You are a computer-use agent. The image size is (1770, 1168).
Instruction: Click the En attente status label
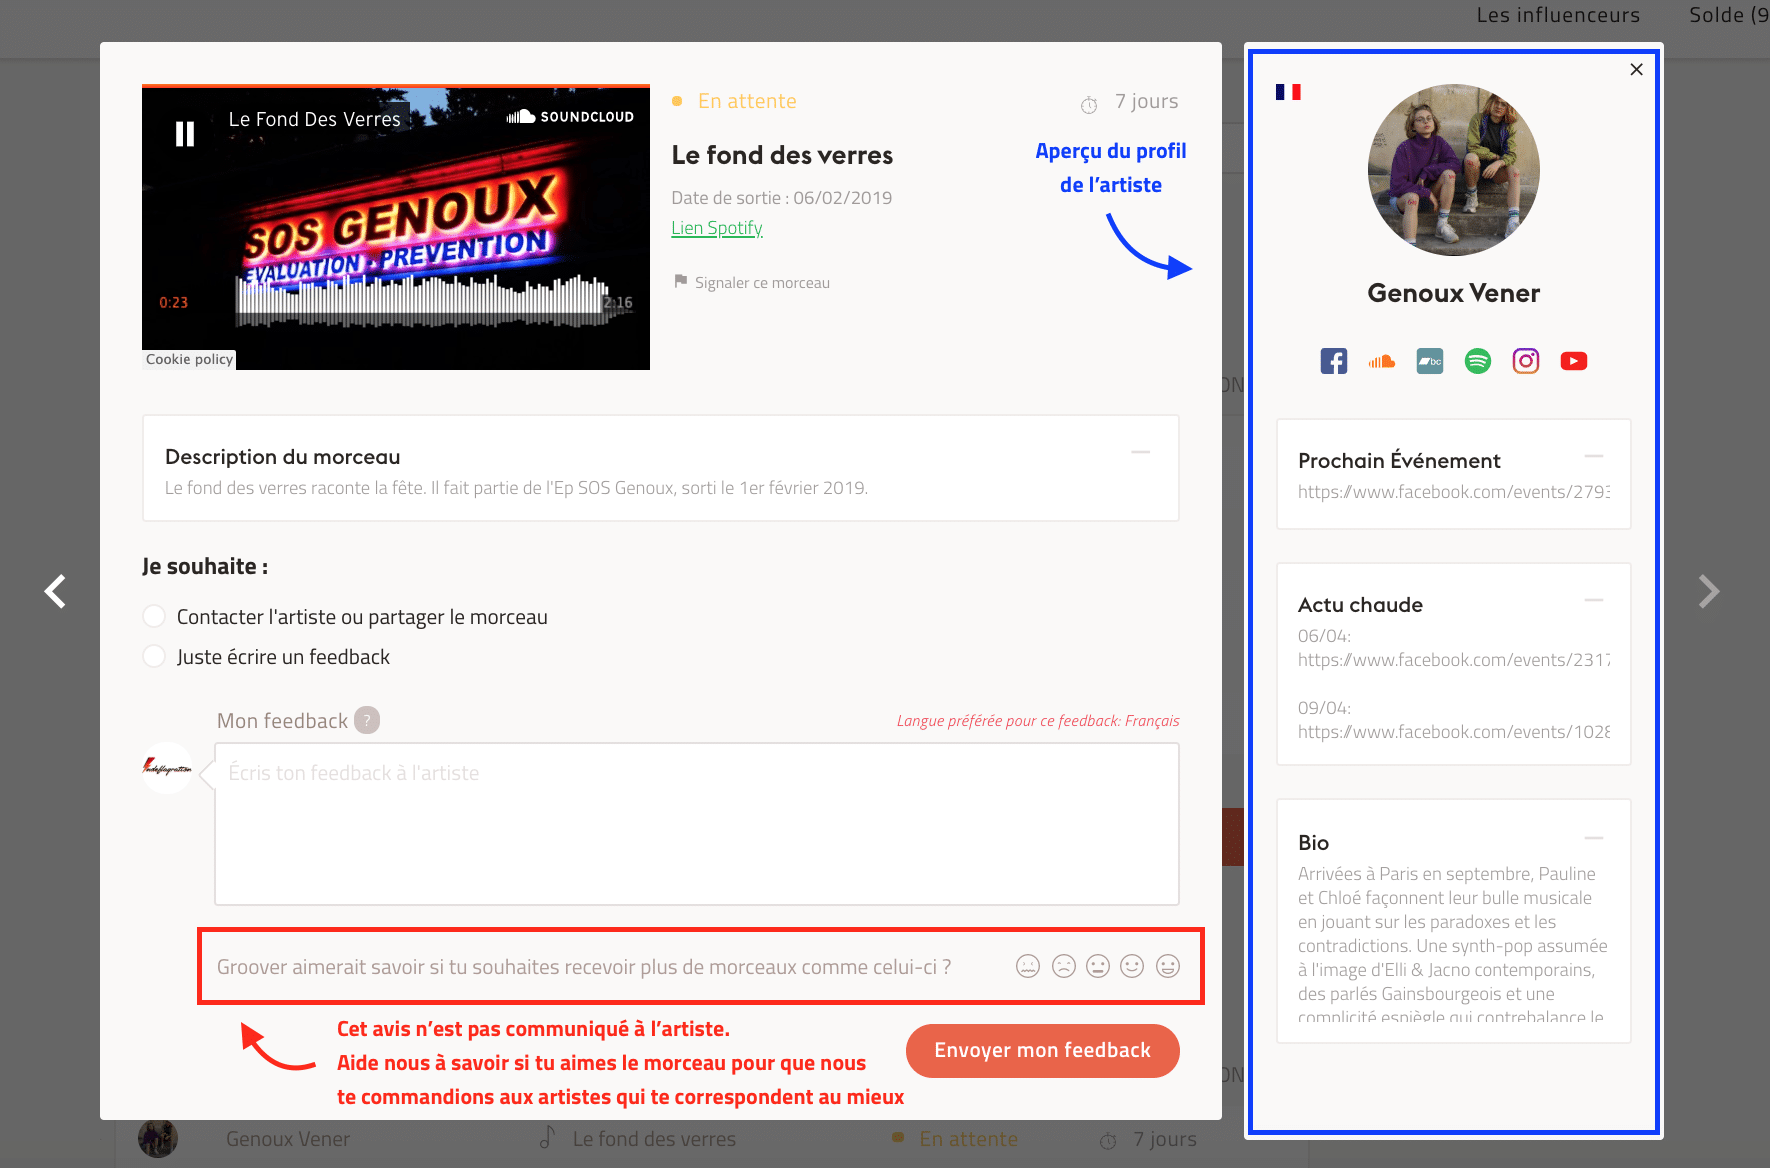[x=747, y=101]
